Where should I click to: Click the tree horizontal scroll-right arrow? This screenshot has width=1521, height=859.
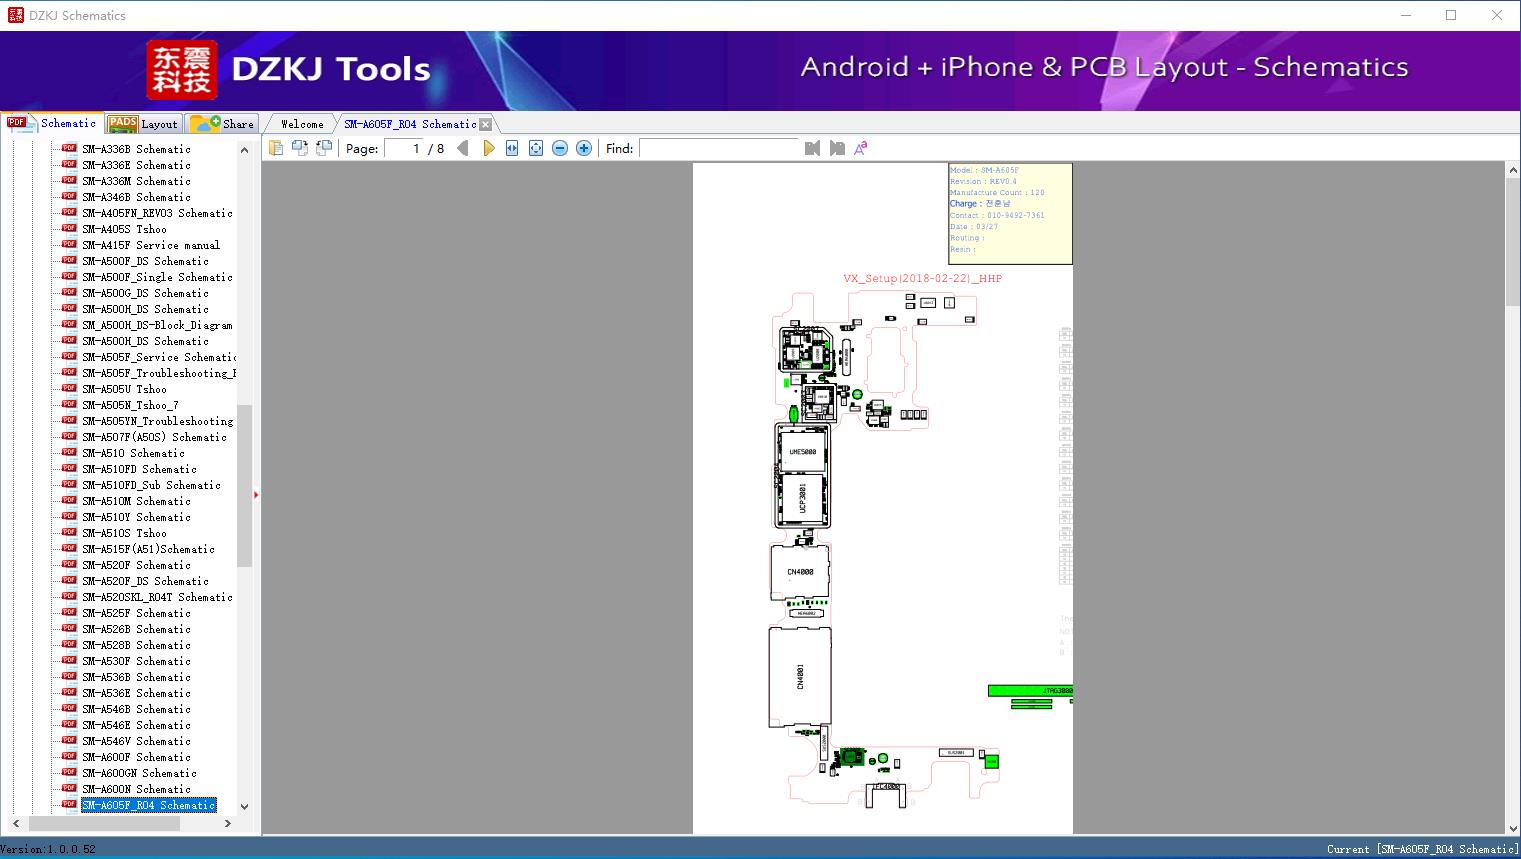click(228, 824)
